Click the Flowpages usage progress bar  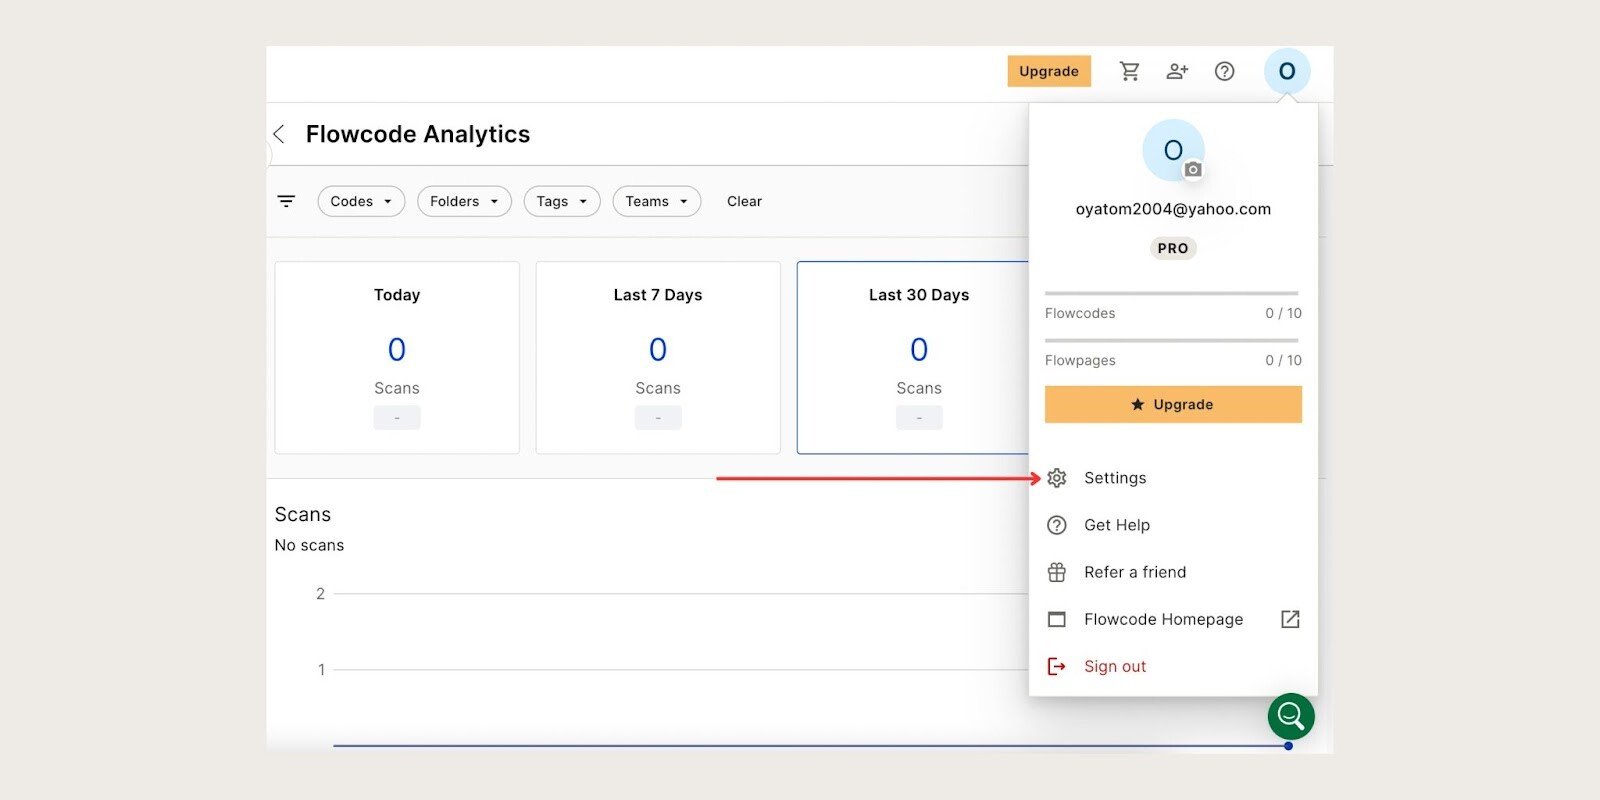click(x=1172, y=340)
